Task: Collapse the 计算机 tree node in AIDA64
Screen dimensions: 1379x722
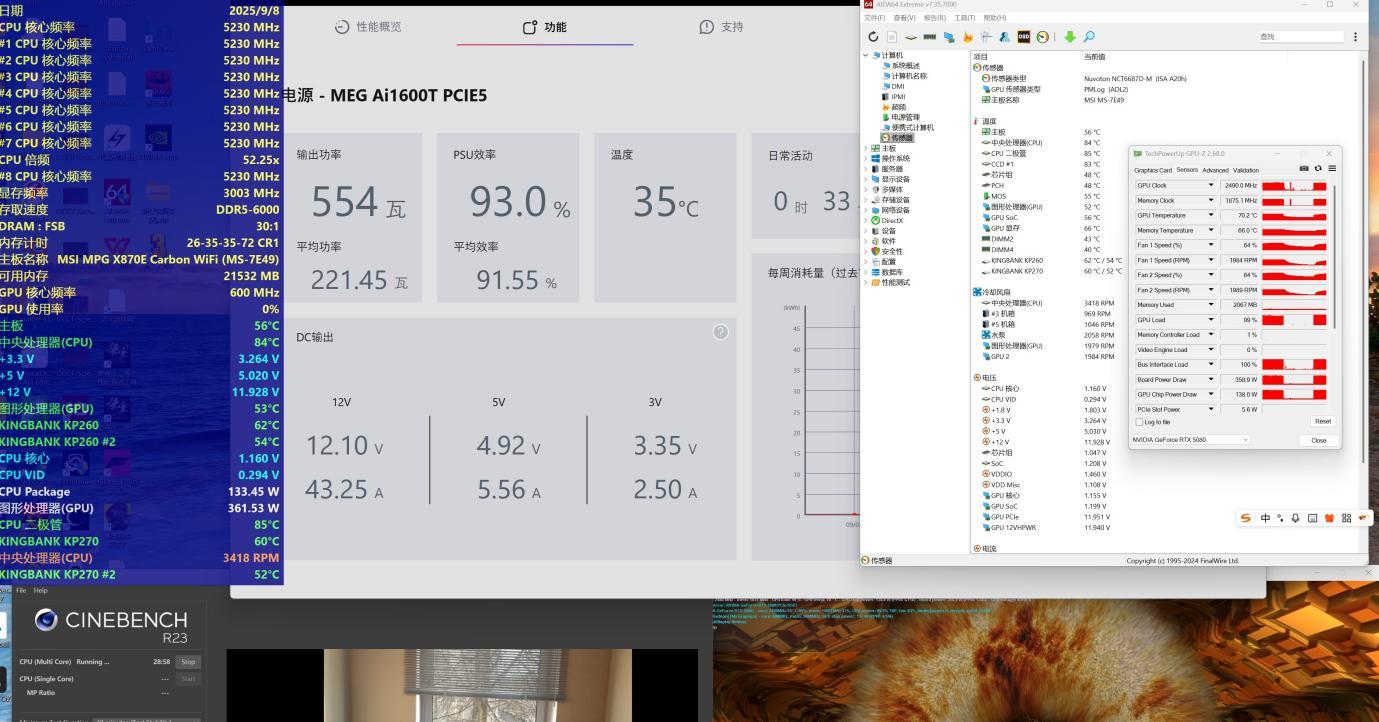Action: pyautogui.click(x=866, y=55)
